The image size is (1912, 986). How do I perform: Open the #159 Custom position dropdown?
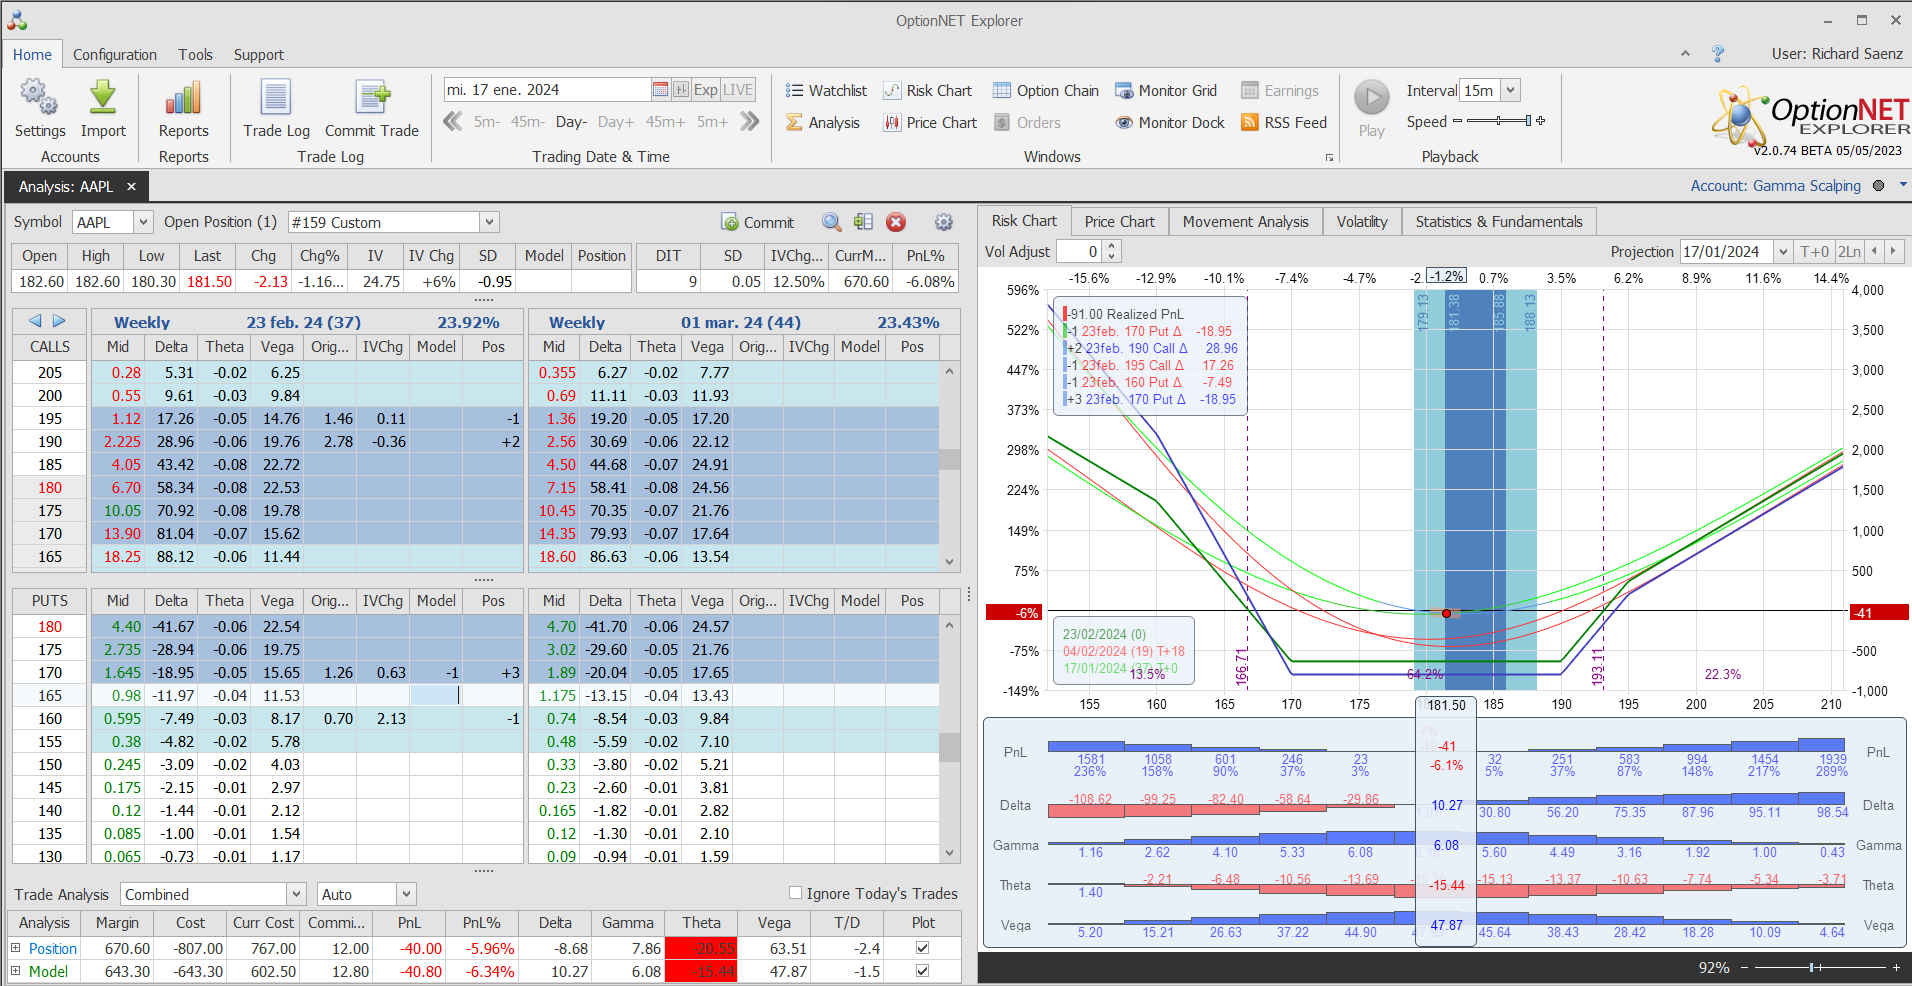coord(489,222)
